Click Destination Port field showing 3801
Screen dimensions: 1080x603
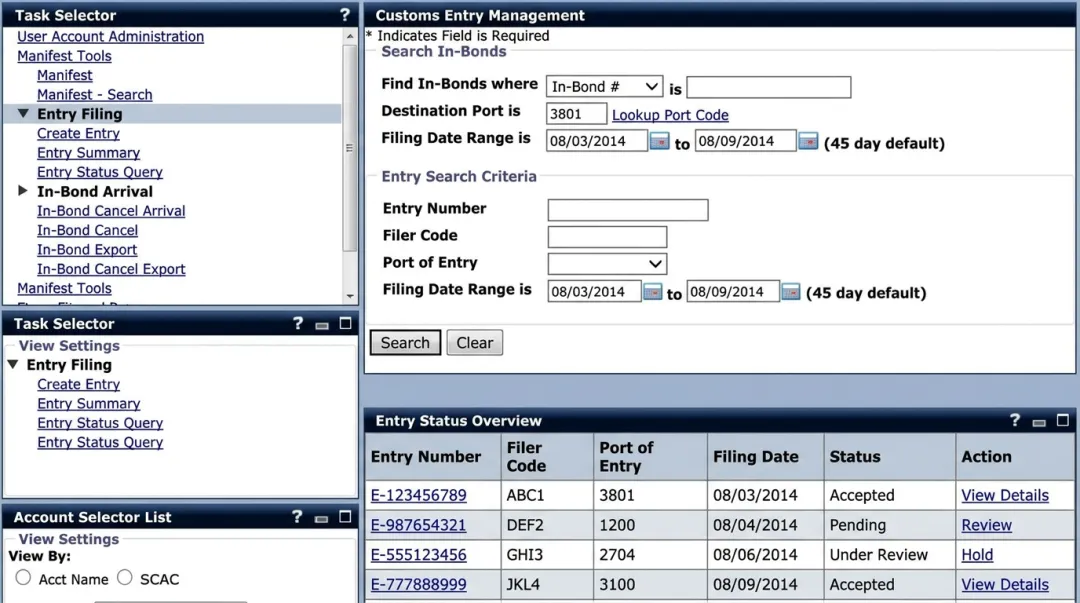(x=577, y=114)
